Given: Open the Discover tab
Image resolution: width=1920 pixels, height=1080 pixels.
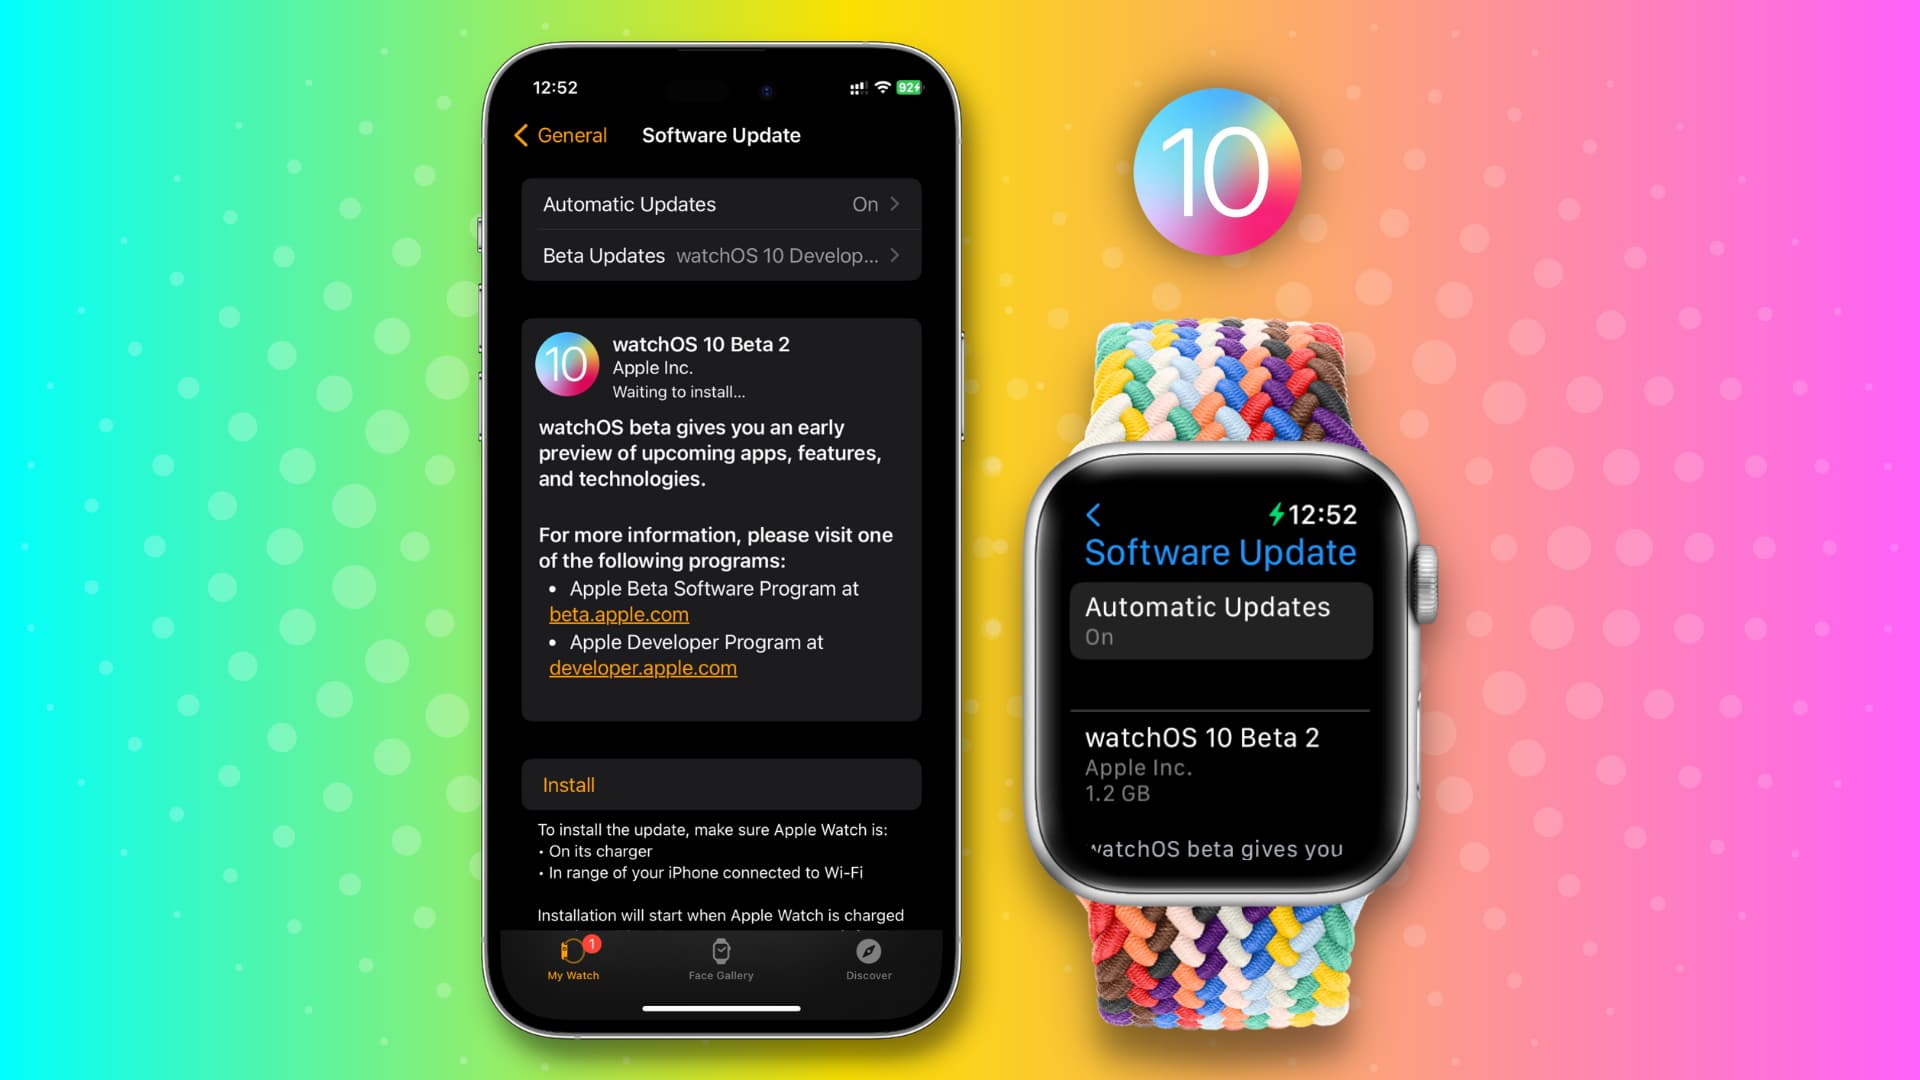Looking at the screenshot, I should (868, 959).
